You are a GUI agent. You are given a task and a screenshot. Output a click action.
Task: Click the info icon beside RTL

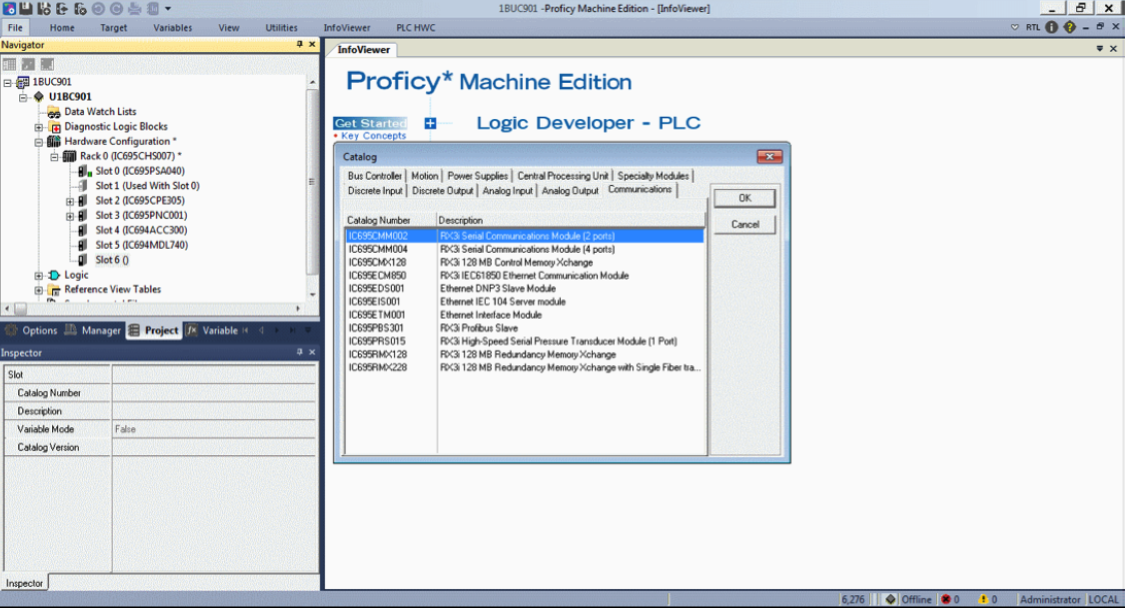tap(1052, 27)
